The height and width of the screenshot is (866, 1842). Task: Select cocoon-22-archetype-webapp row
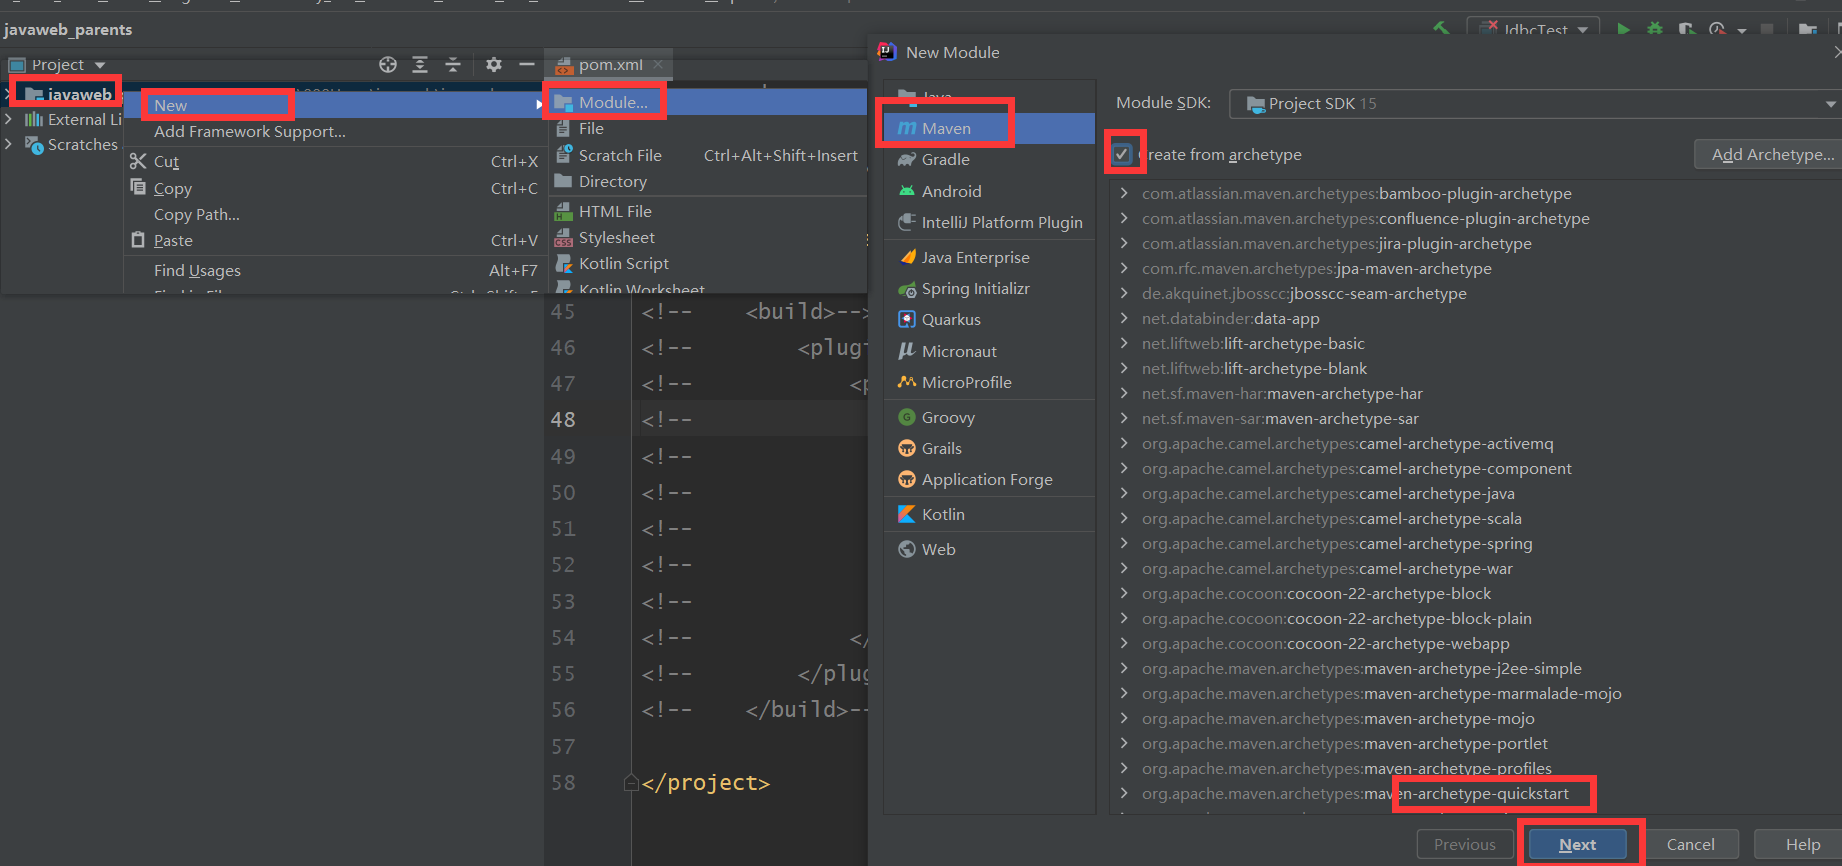click(x=1325, y=643)
